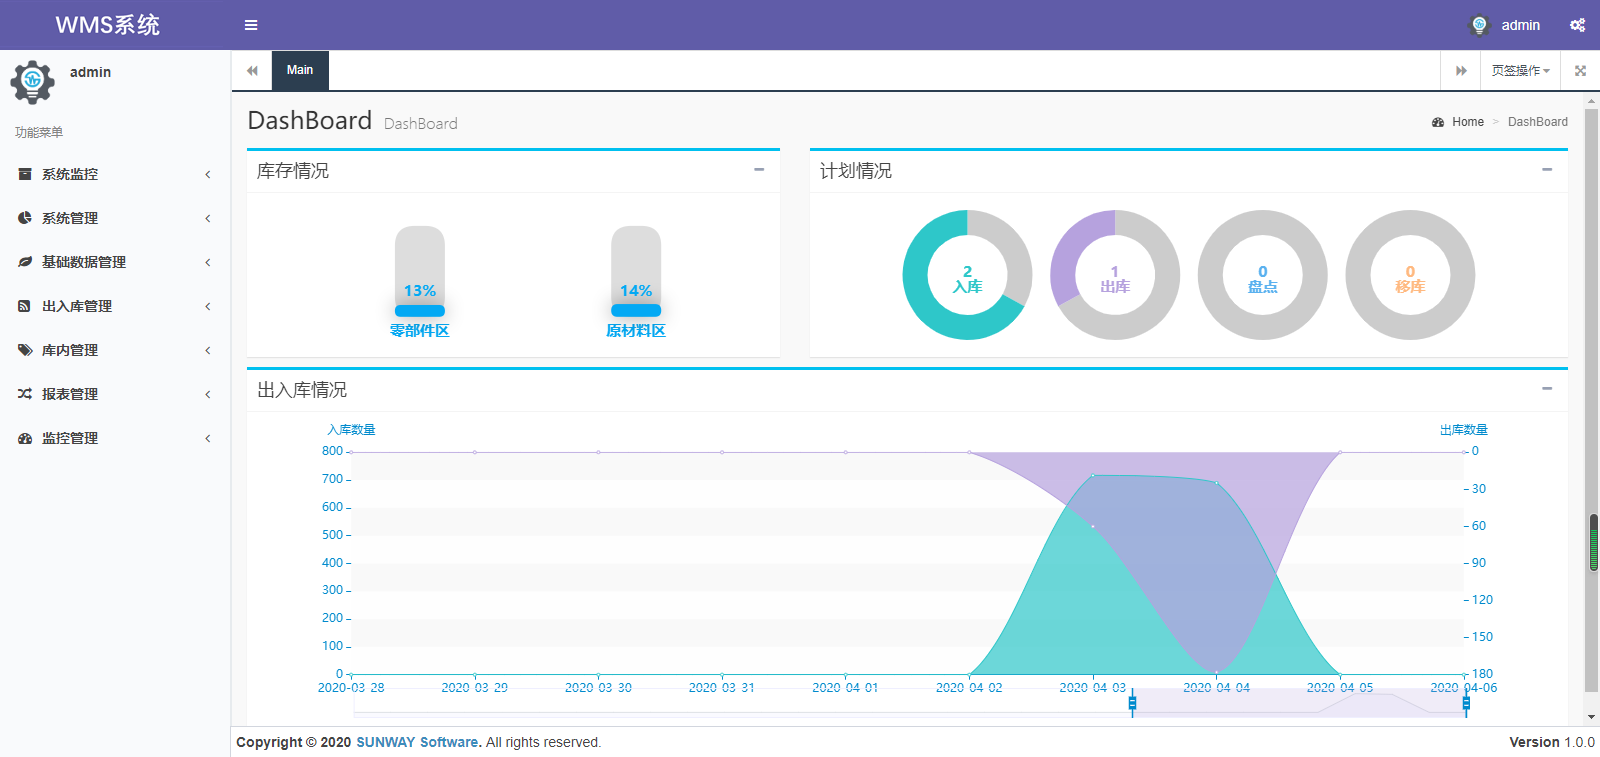Viewport: 1600px width, 757px height.
Task: Open the 页签操作 dropdown
Action: 1520,71
